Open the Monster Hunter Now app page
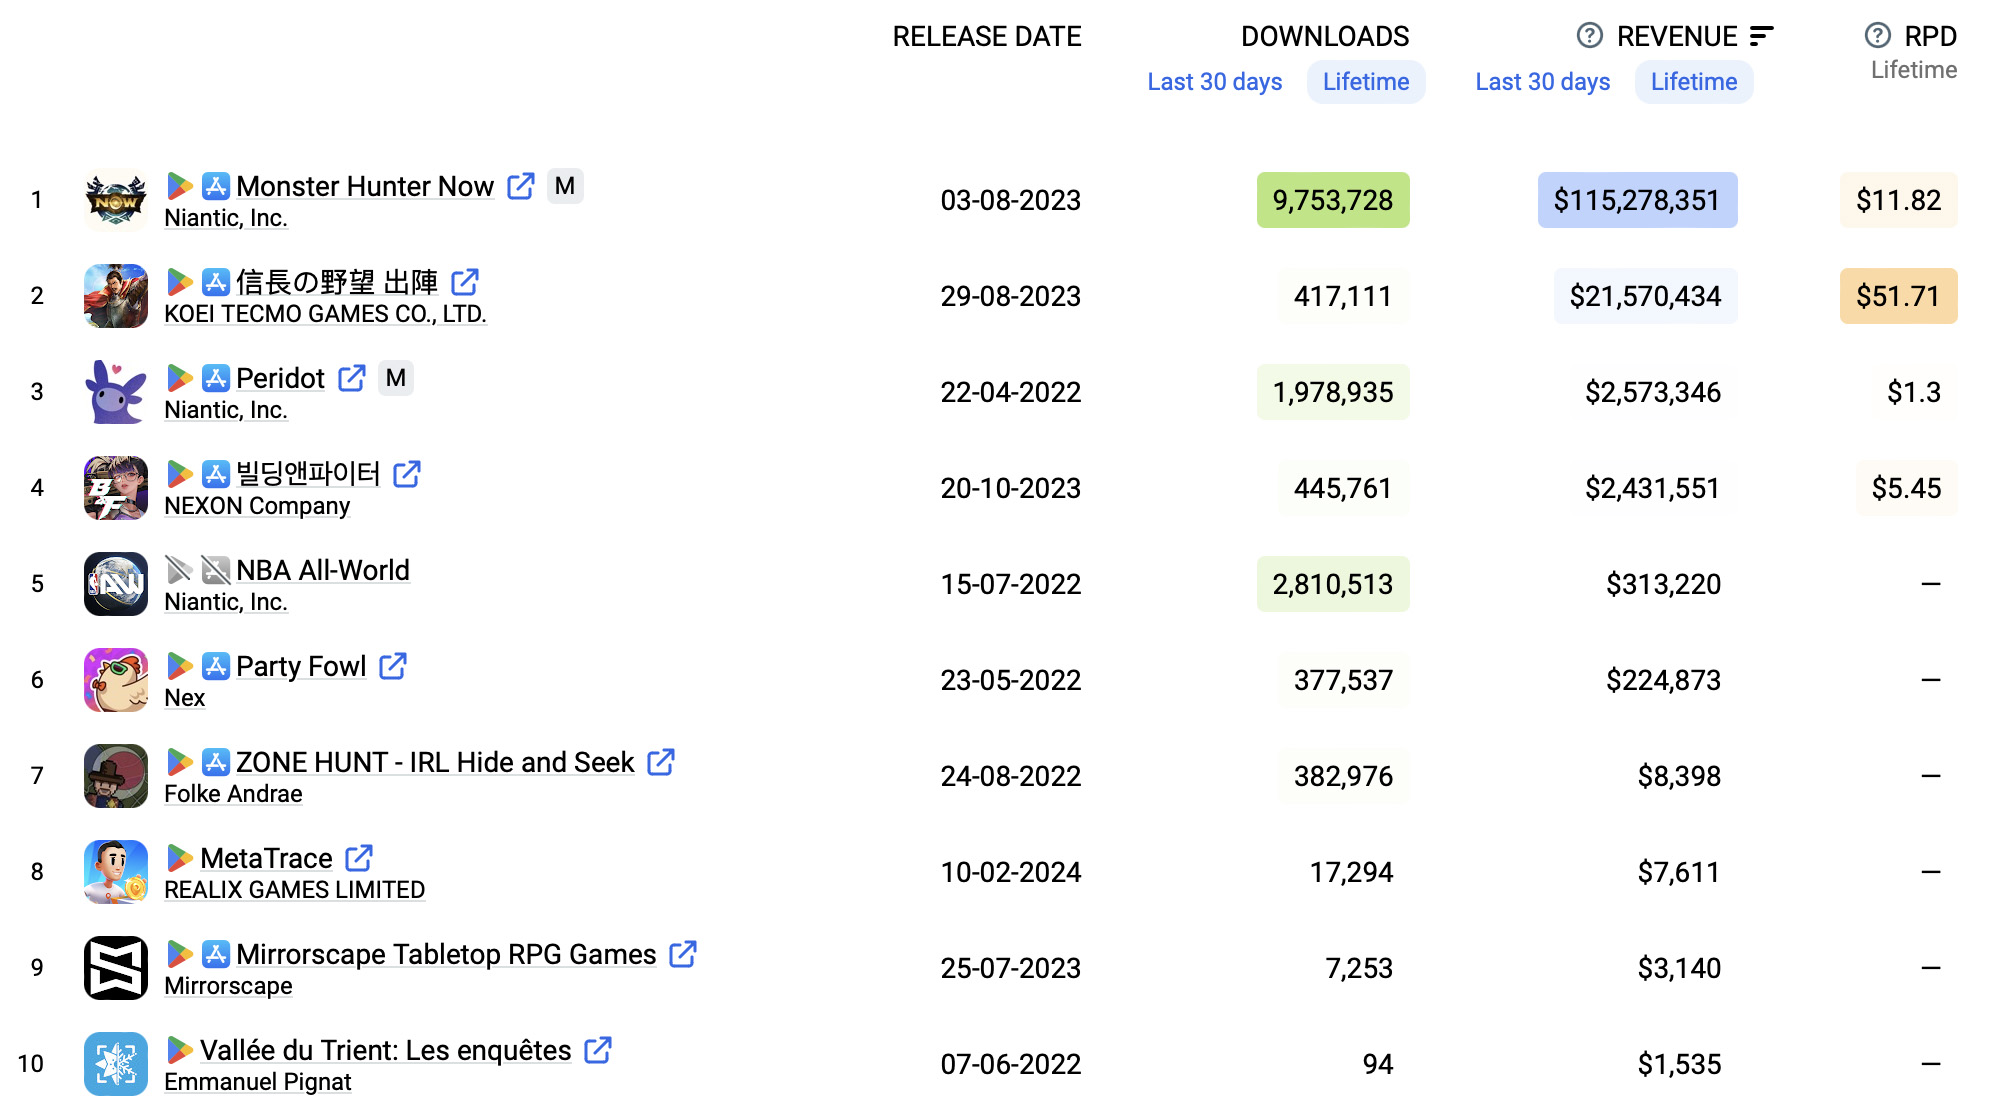This screenshot has height=1116, width=1992. (x=365, y=186)
